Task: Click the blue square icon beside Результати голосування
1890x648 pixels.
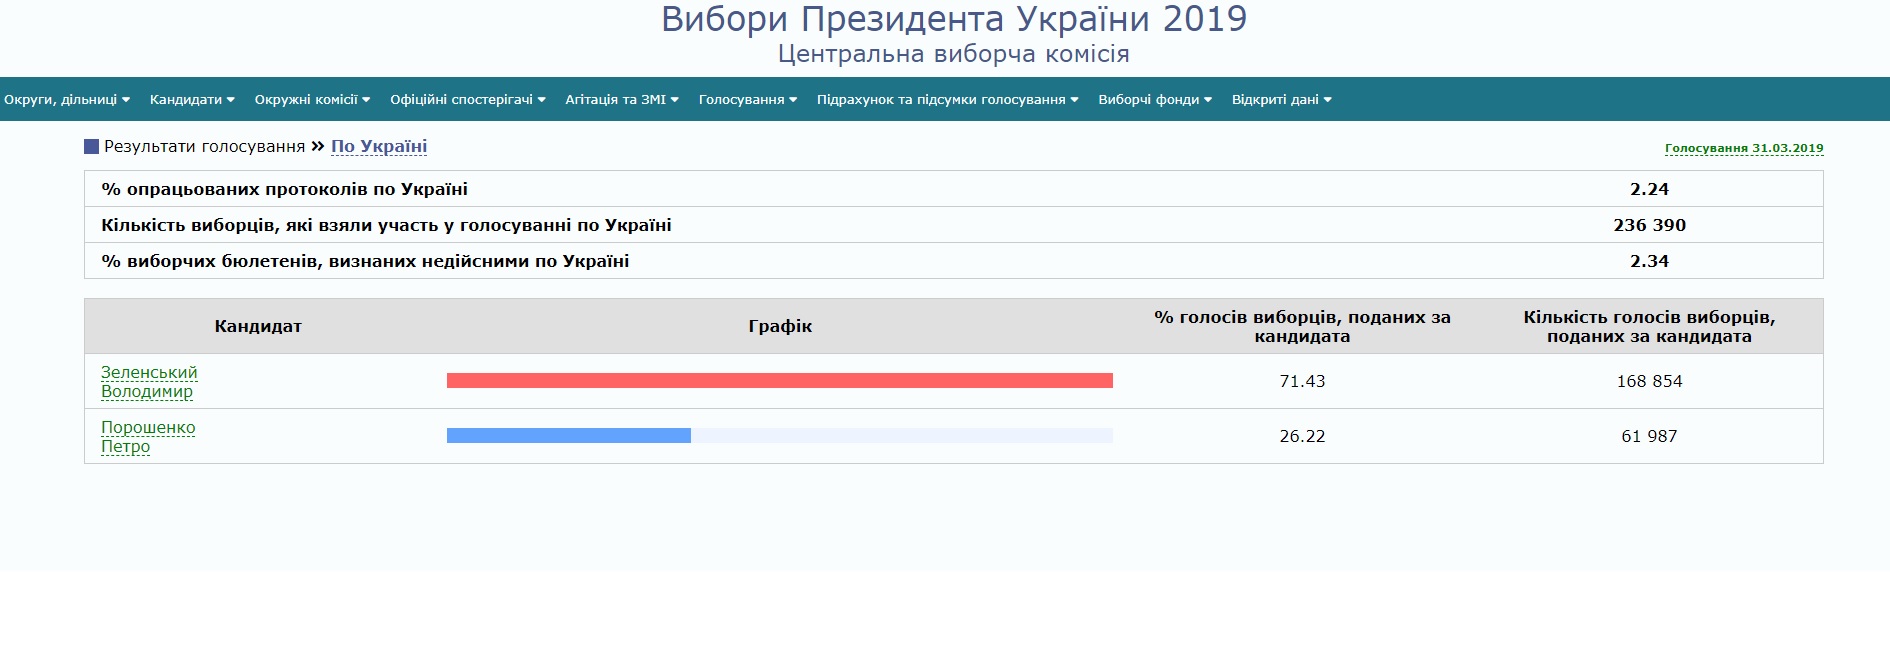Action: pyautogui.click(x=91, y=147)
